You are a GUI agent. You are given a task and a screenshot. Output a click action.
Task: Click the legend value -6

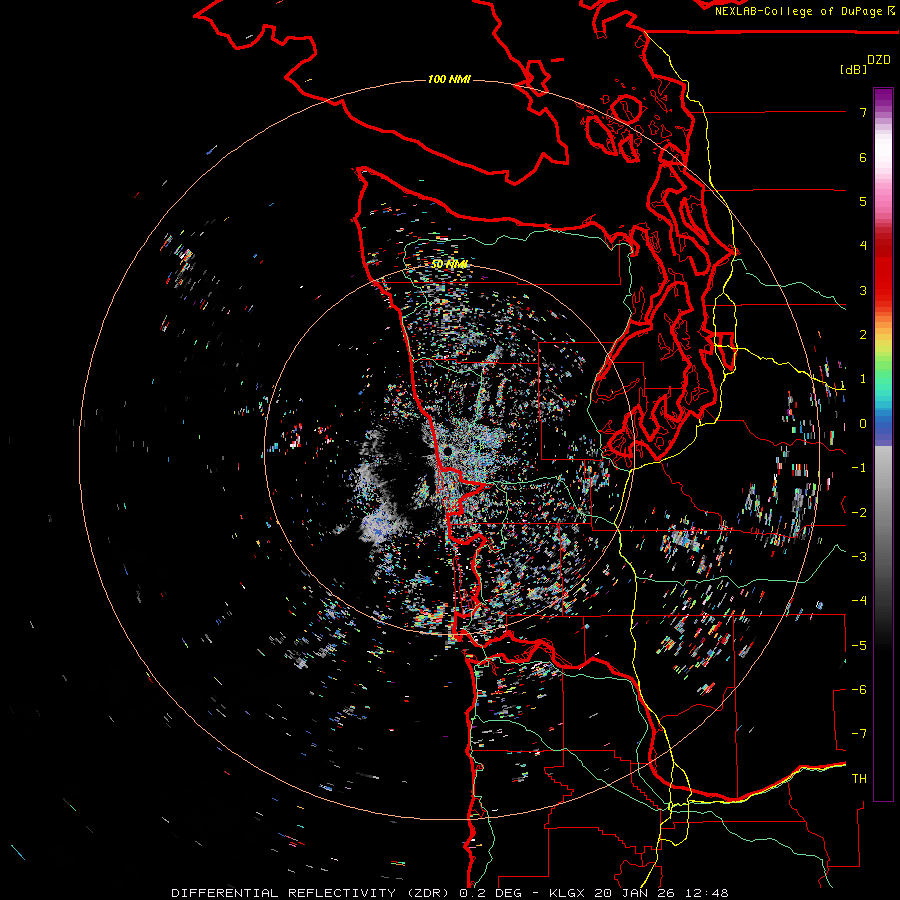pyautogui.click(x=859, y=690)
